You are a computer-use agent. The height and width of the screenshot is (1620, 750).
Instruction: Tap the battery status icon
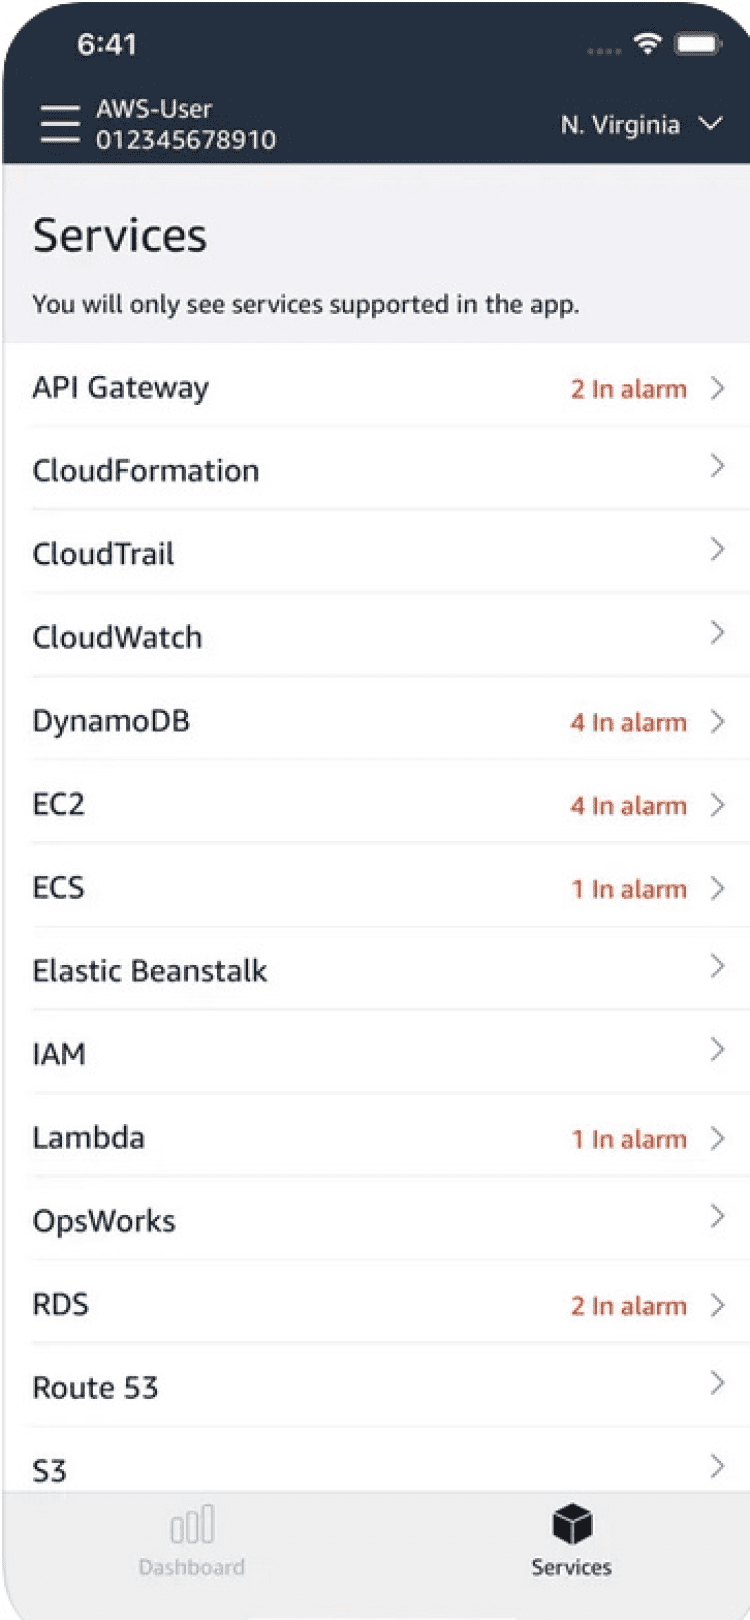(x=697, y=44)
